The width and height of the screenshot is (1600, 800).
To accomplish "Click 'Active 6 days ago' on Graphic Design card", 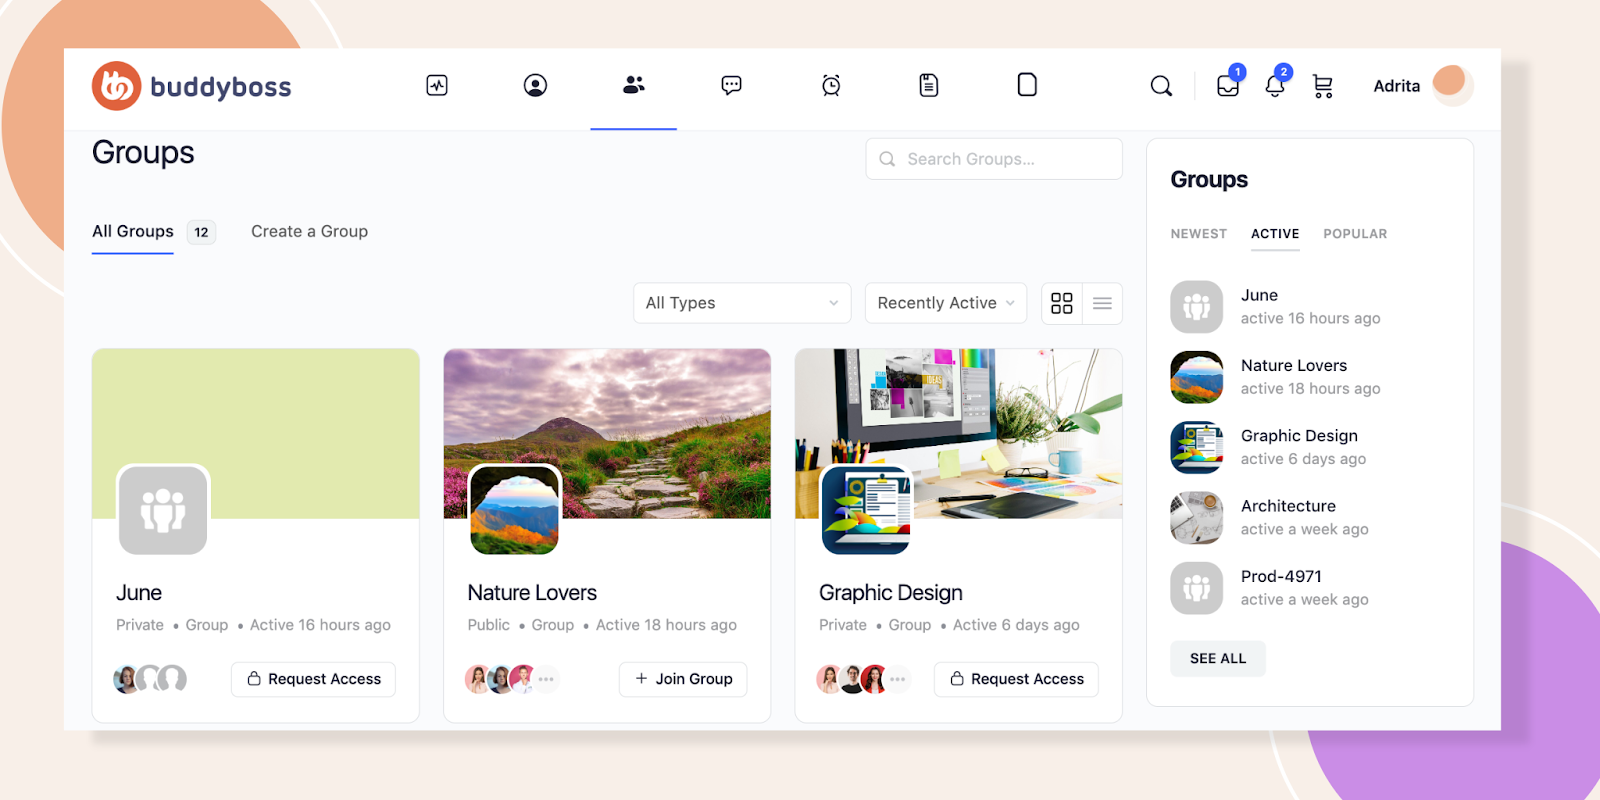I will click(x=1016, y=625).
